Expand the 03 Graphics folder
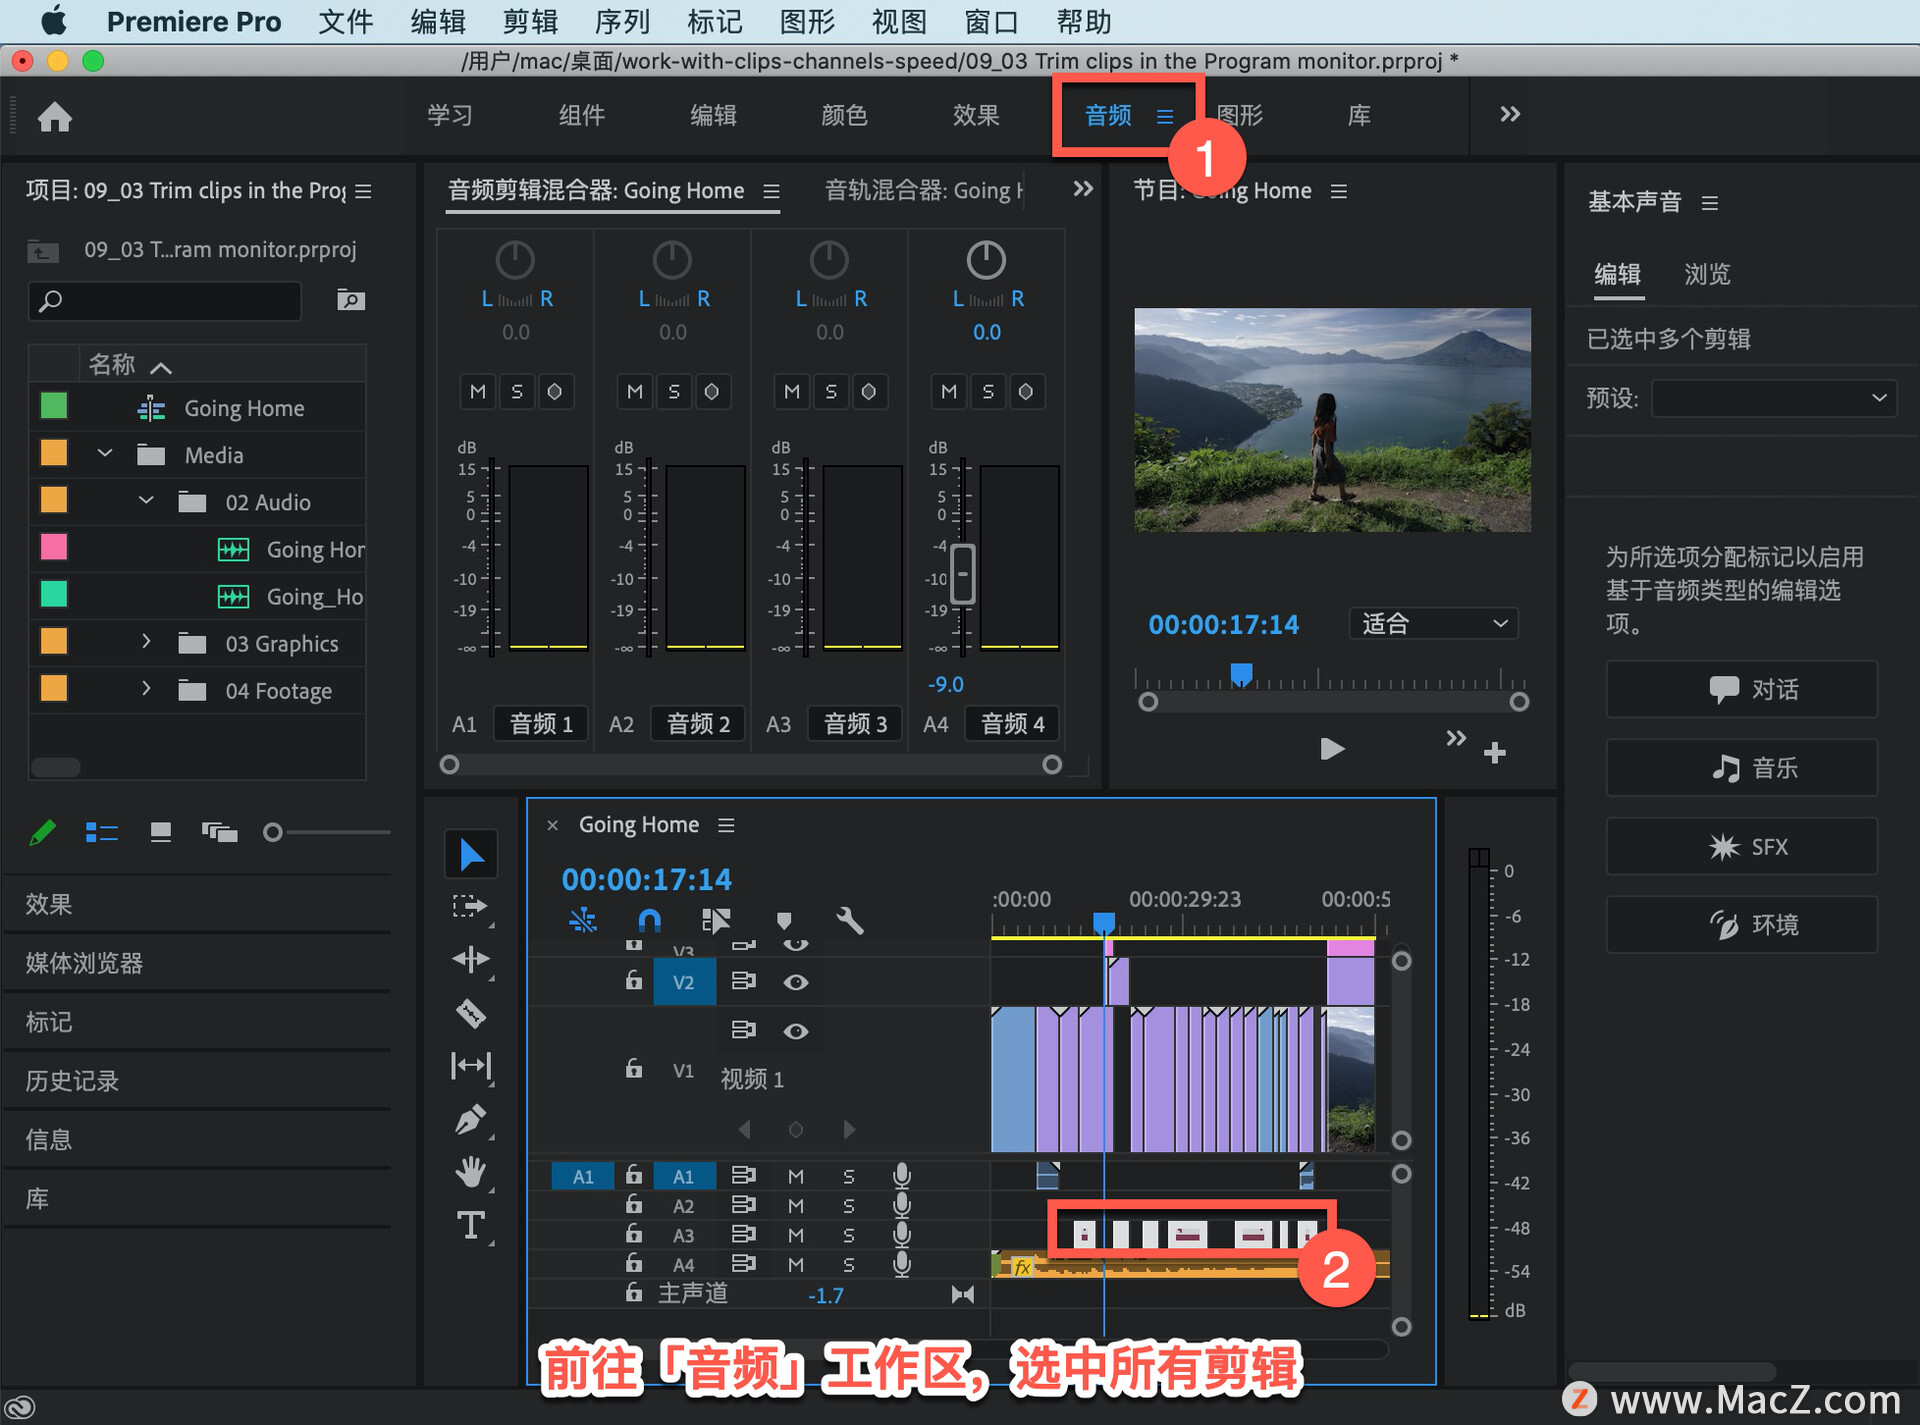 click(x=146, y=642)
